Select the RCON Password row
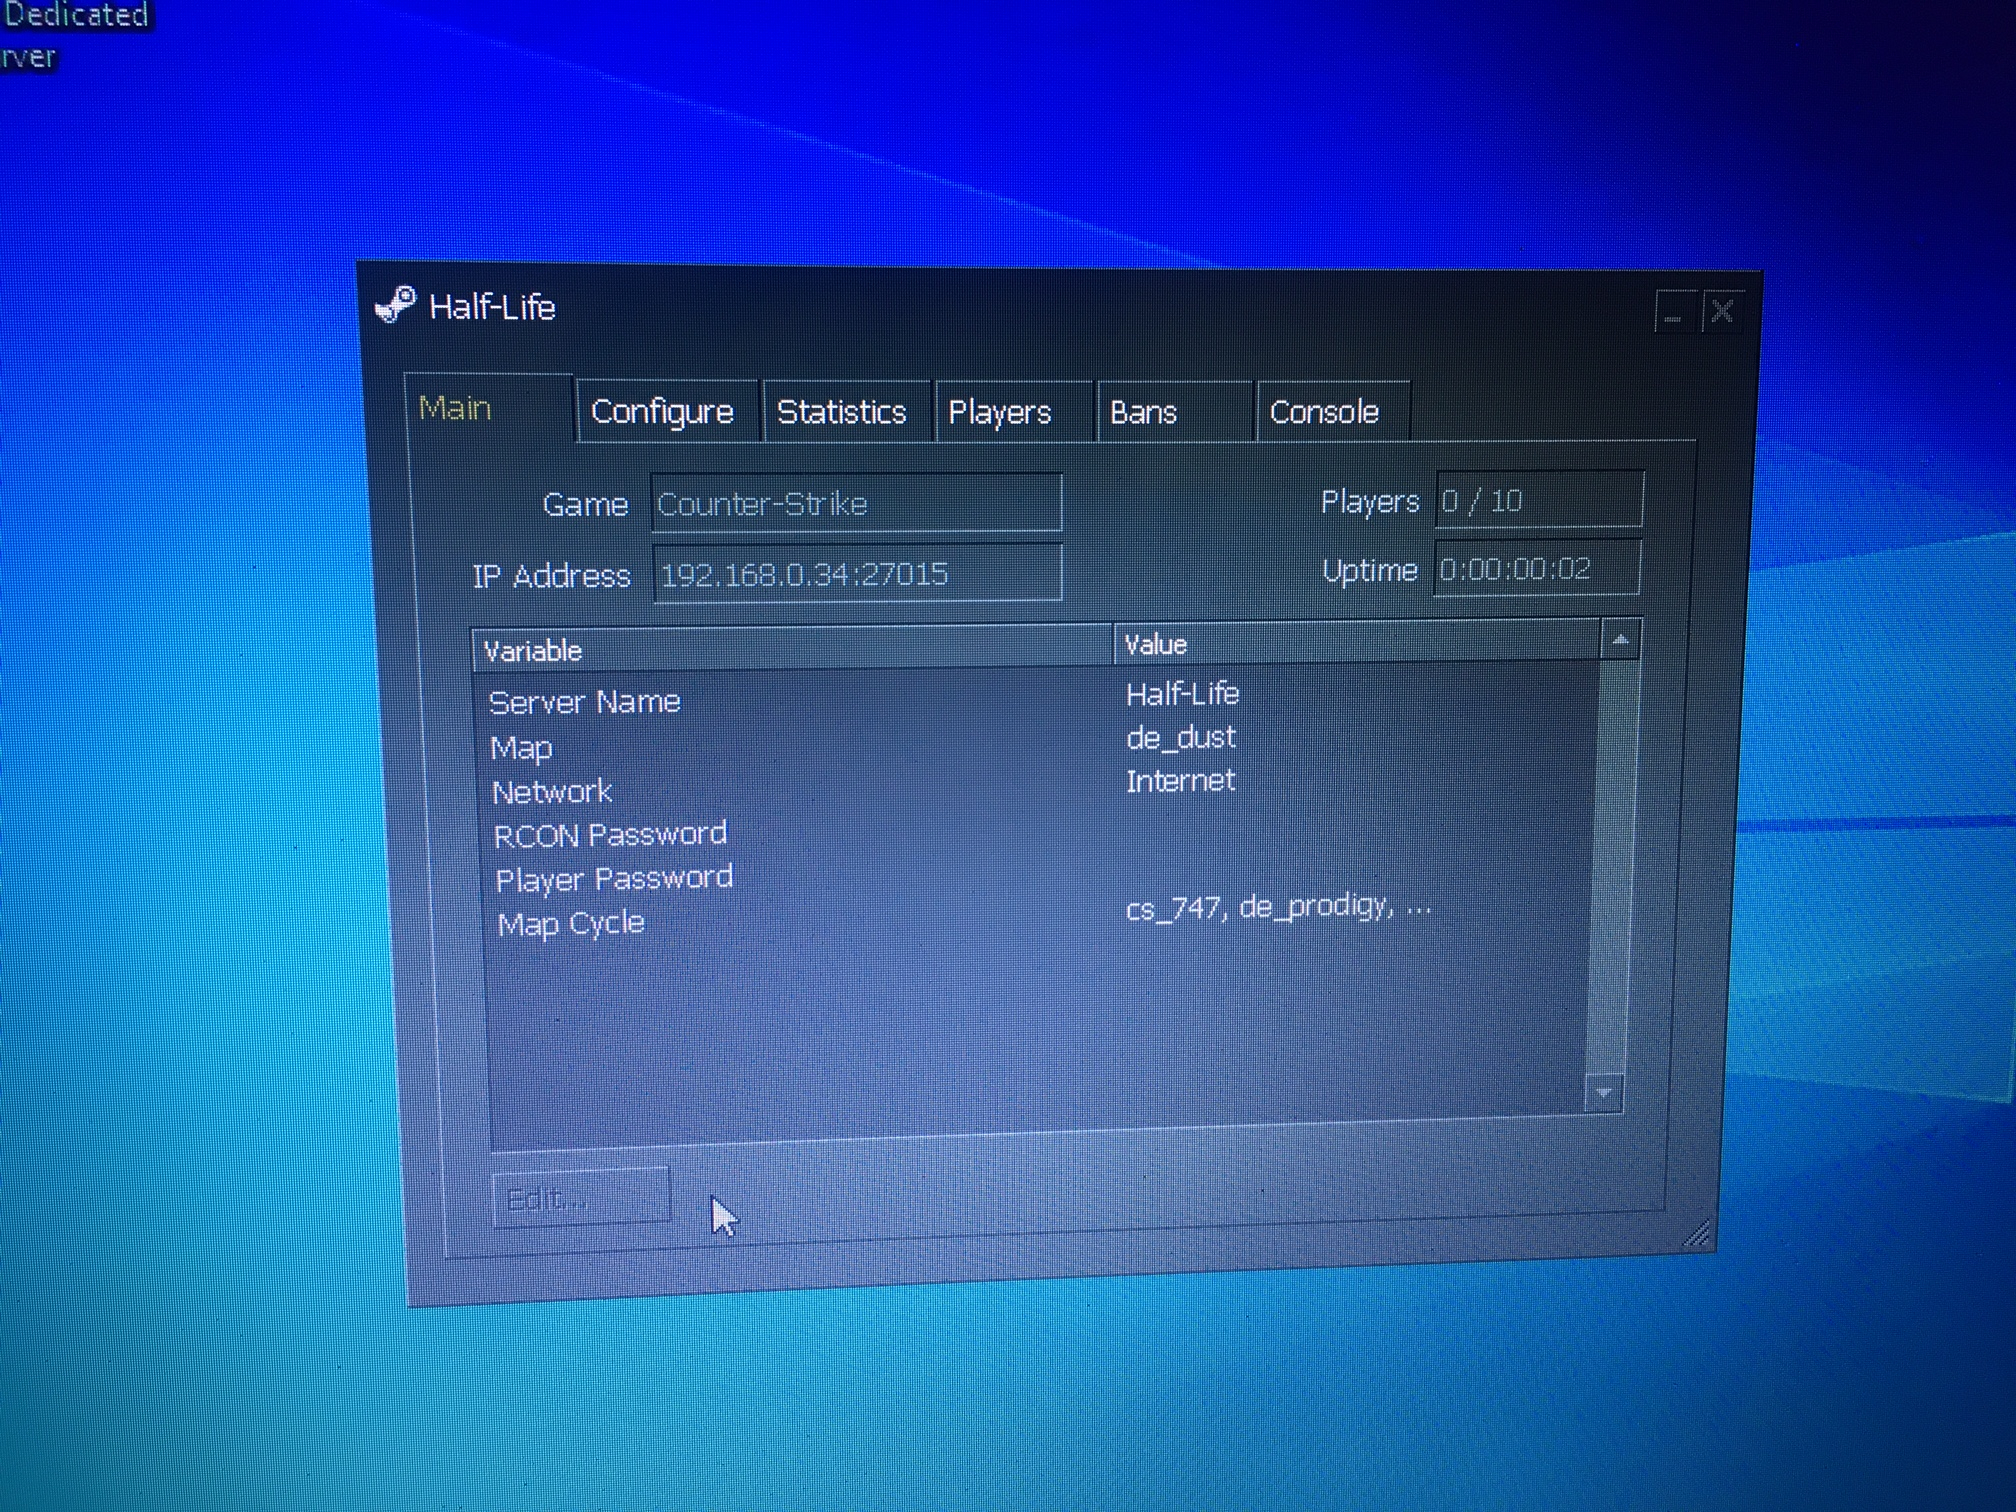This screenshot has height=1512, width=2016. 610,835
